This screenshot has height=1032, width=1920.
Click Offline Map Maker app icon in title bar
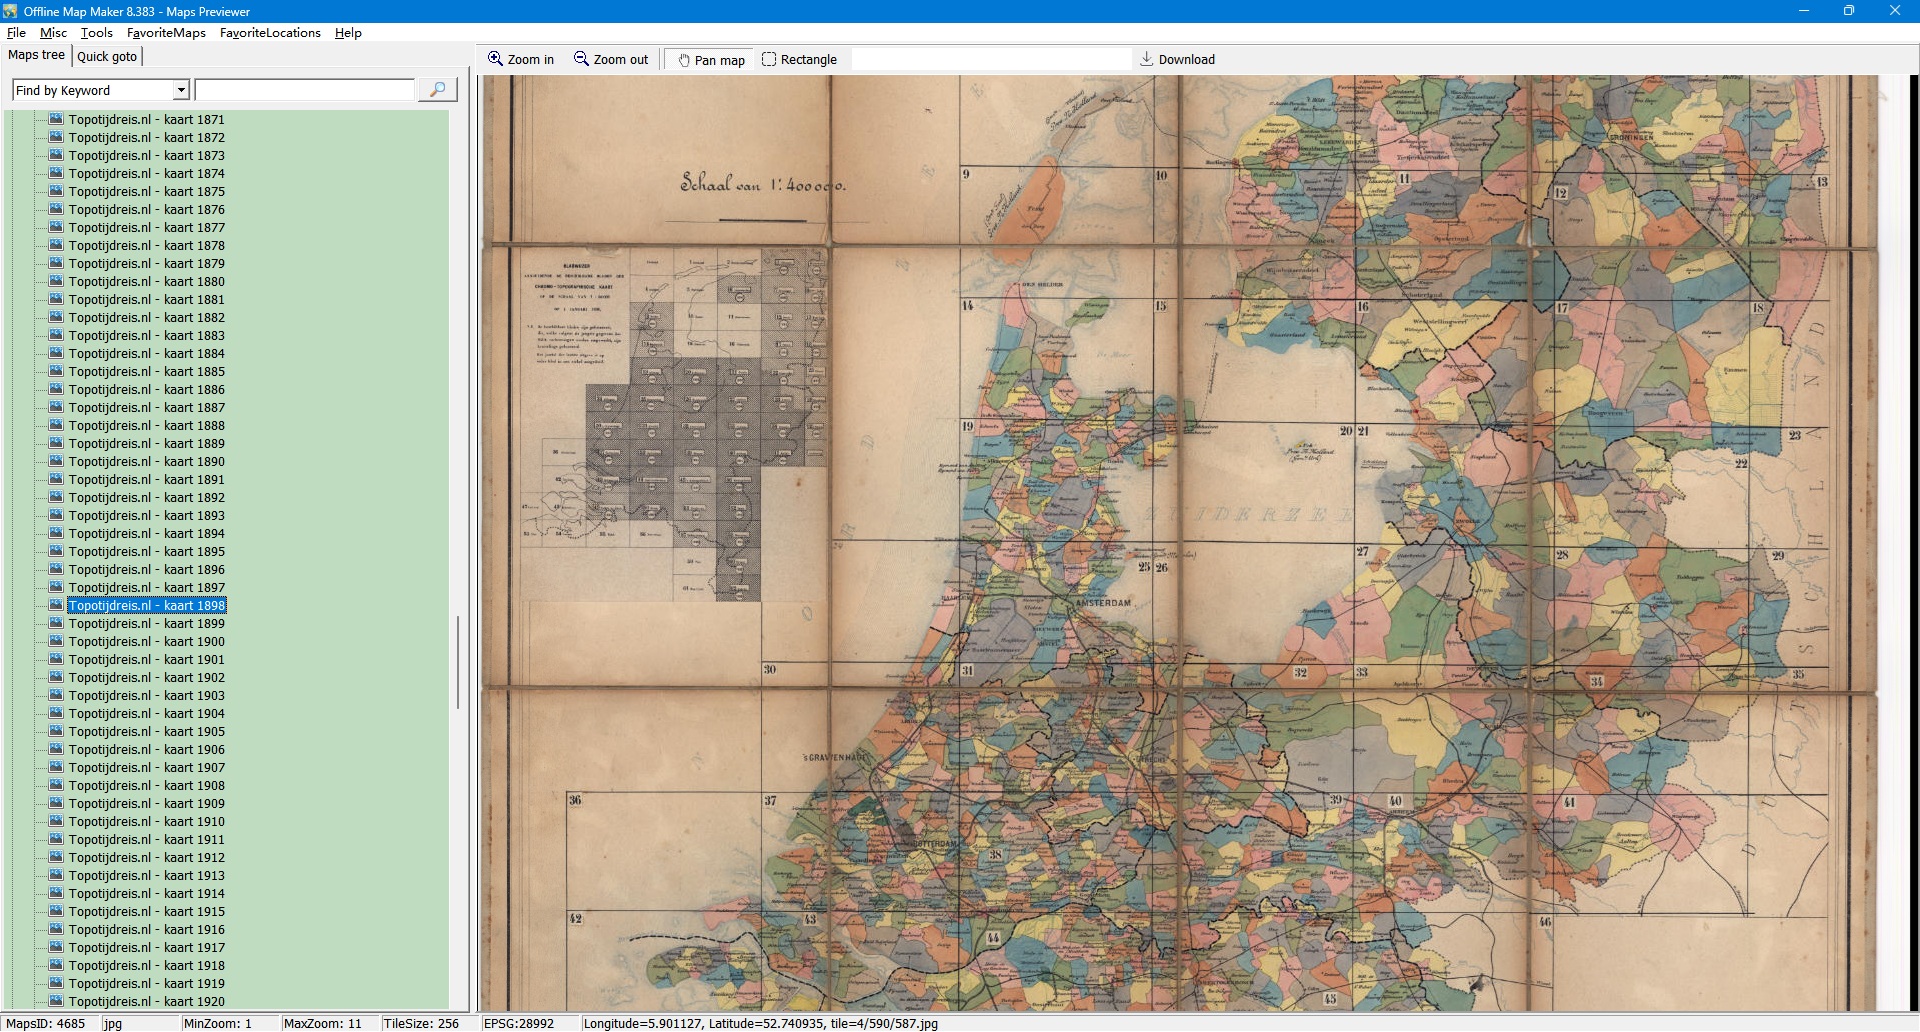10,11
